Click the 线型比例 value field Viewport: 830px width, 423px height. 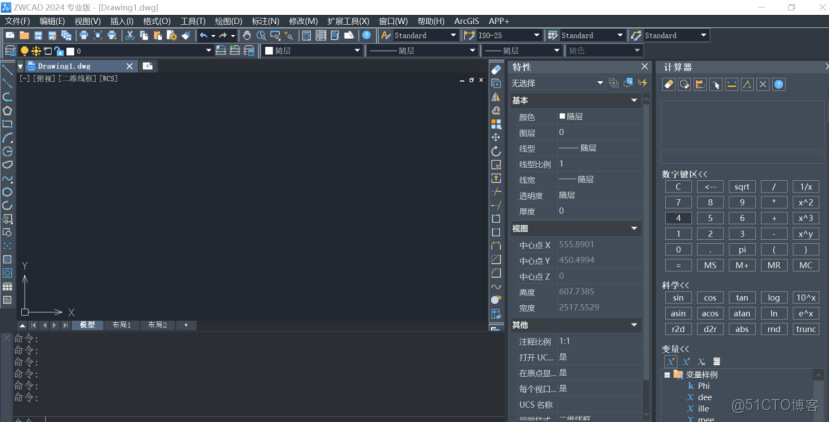pos(599,164)
